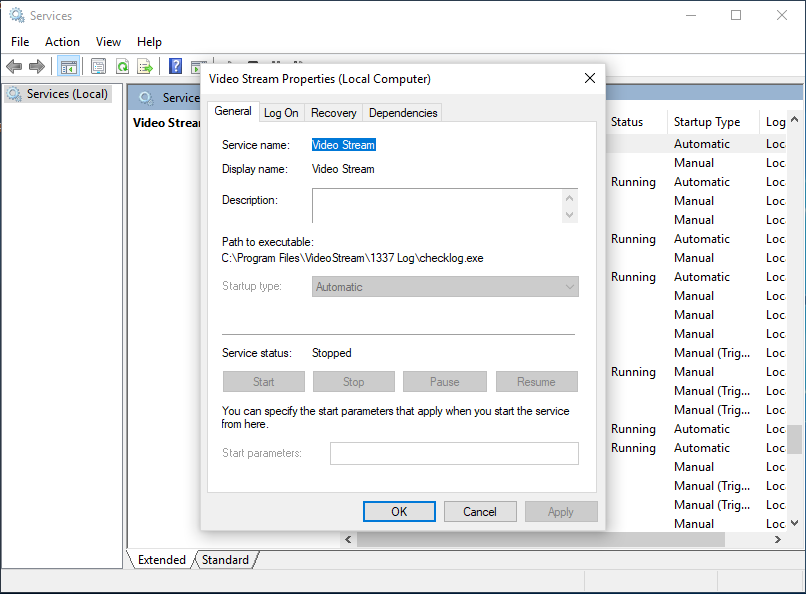
Task: Click the Start Service icon in the toolbar
Action: (x=198, y=66)
